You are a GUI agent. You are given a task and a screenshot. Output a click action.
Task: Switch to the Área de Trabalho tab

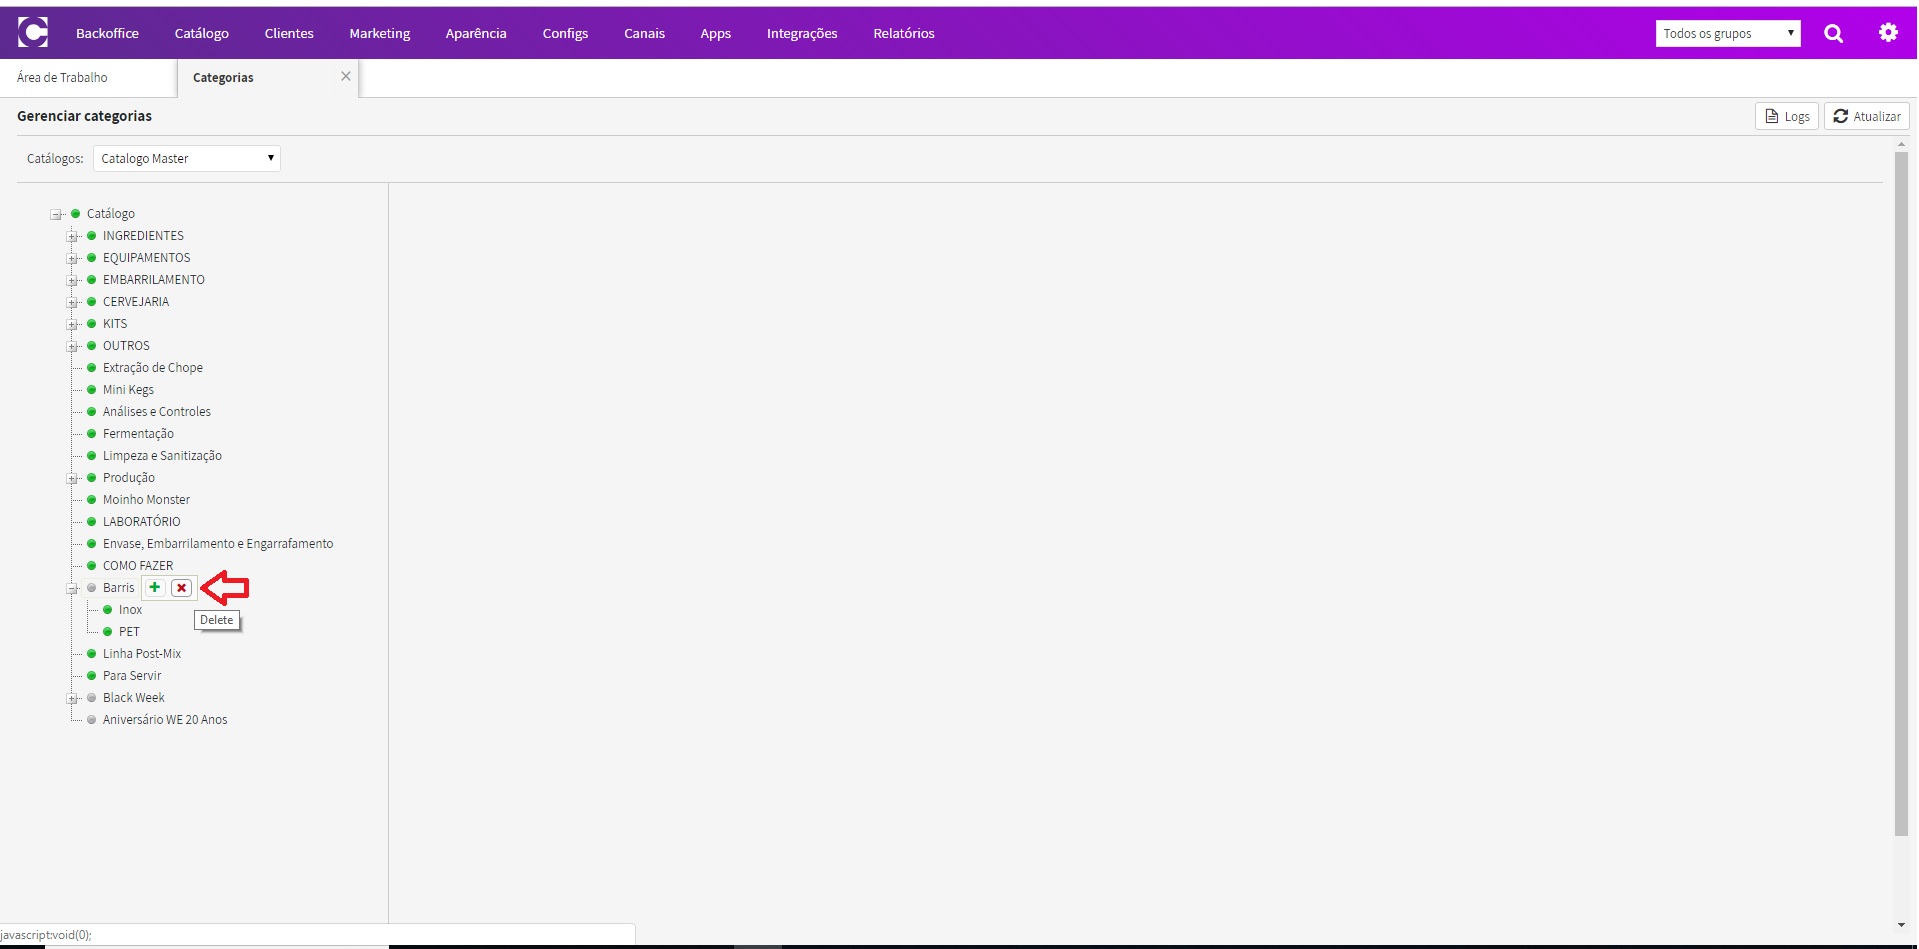click(62, 77)
